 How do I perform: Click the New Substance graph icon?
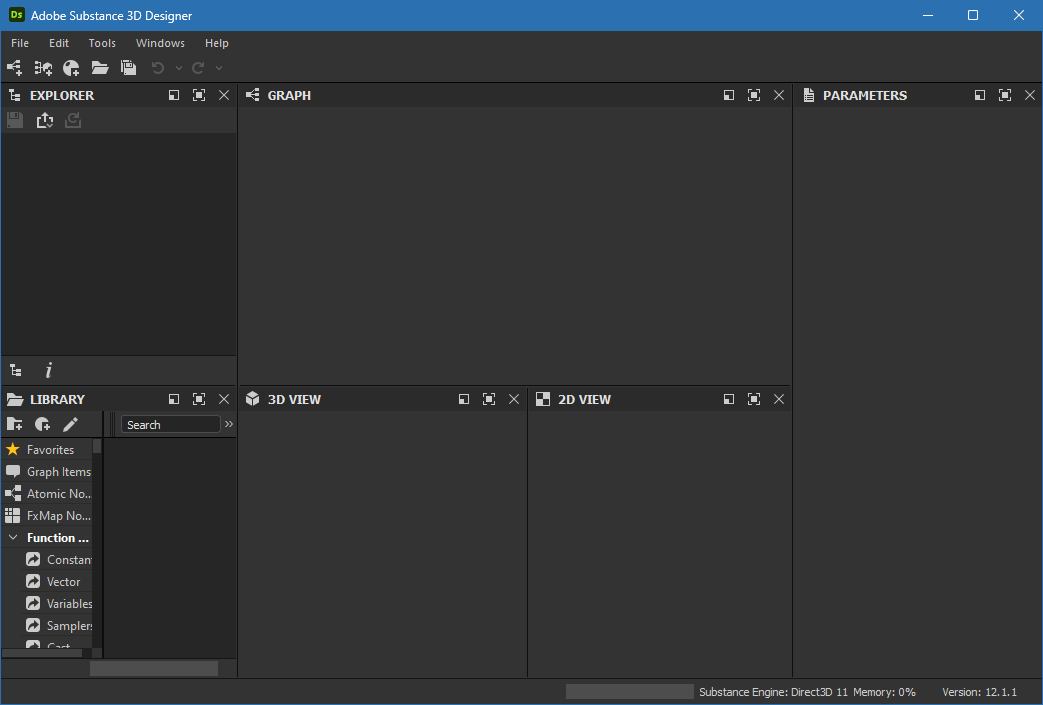[x=14, y=68]
